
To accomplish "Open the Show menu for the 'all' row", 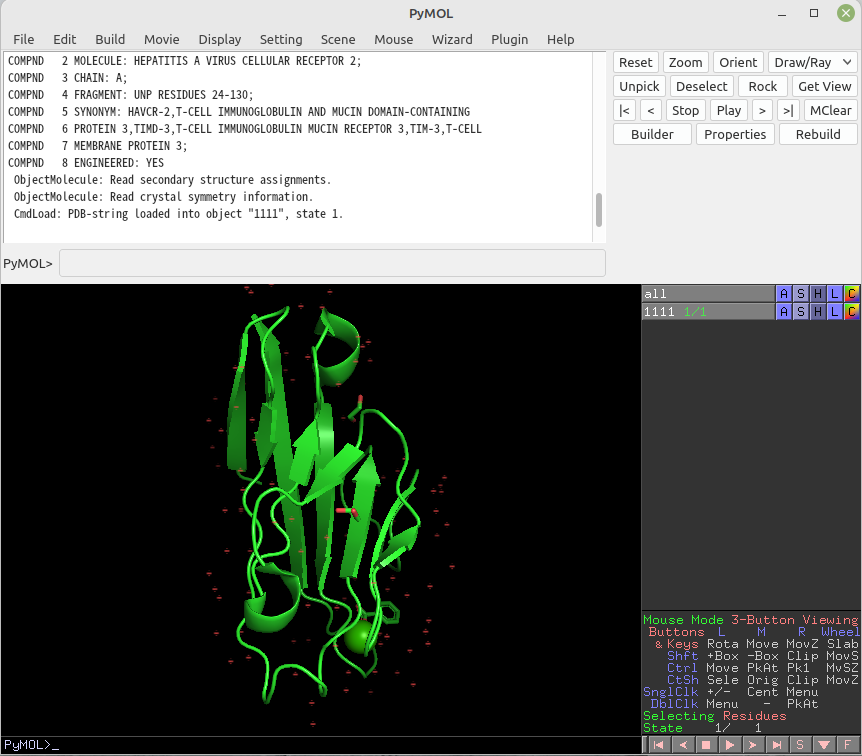I will (x=801, y=293).
